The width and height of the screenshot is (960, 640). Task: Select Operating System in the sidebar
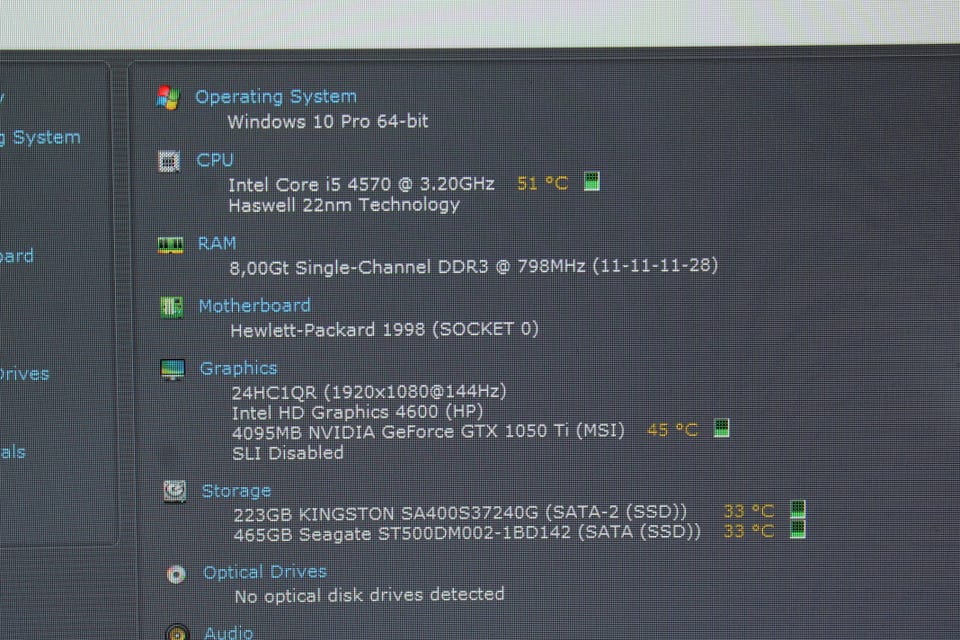pyautogui.click(x=40, y=137)
